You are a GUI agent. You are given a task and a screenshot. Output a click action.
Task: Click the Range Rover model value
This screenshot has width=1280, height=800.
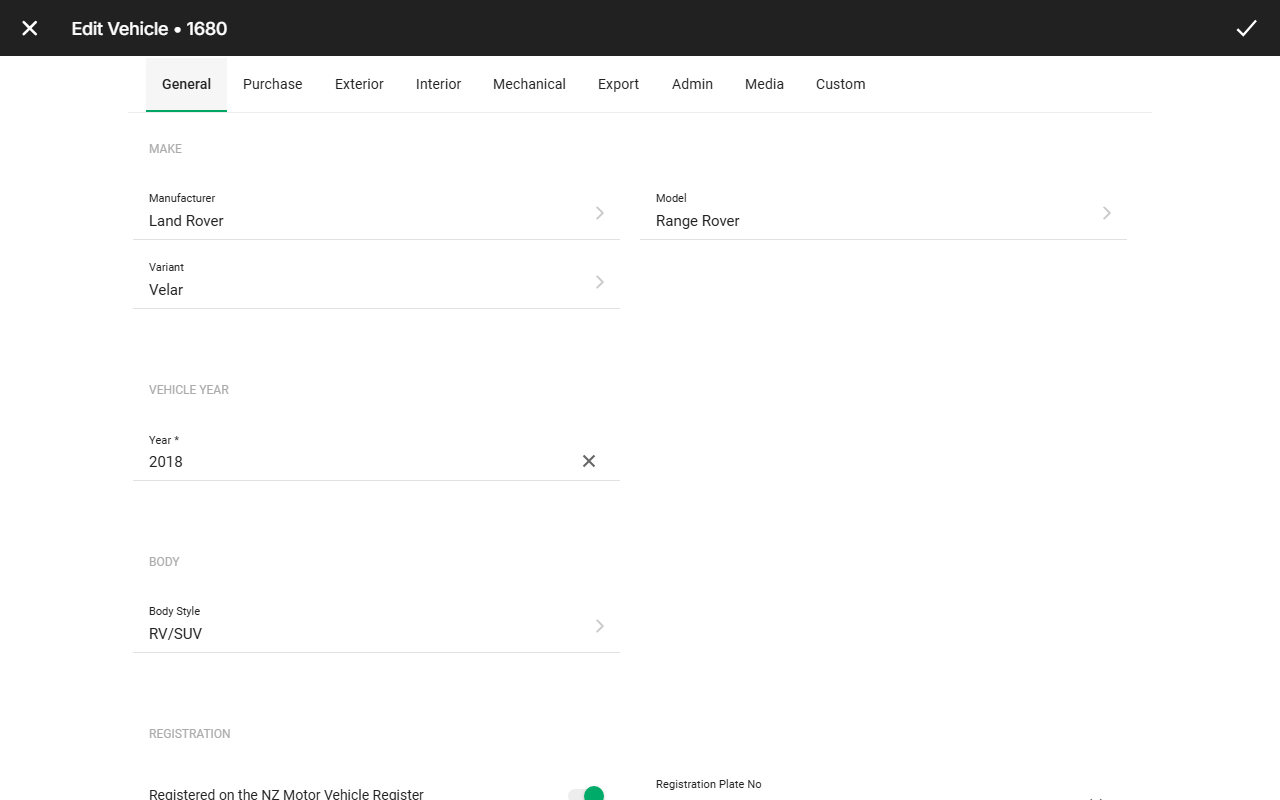pyautogui.click(x=697, y=221)
